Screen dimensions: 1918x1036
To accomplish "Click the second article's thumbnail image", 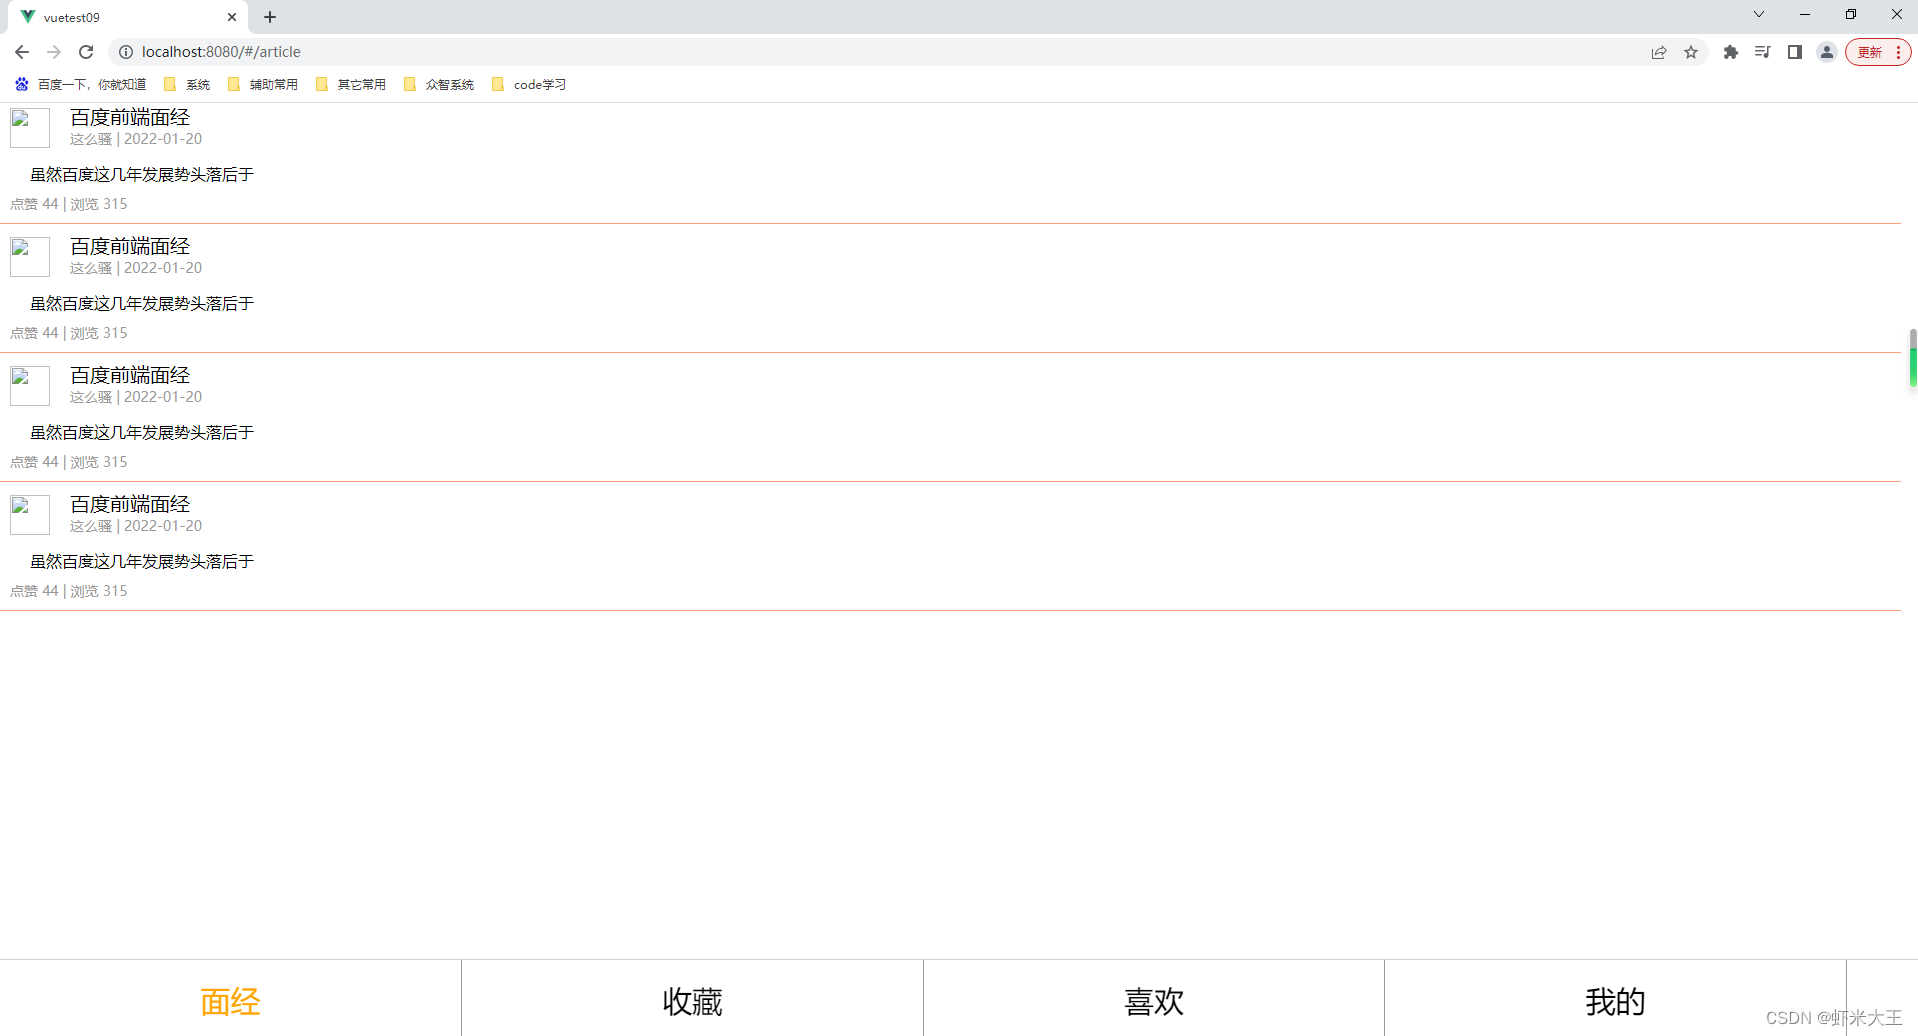I will [x=30, y=256].
